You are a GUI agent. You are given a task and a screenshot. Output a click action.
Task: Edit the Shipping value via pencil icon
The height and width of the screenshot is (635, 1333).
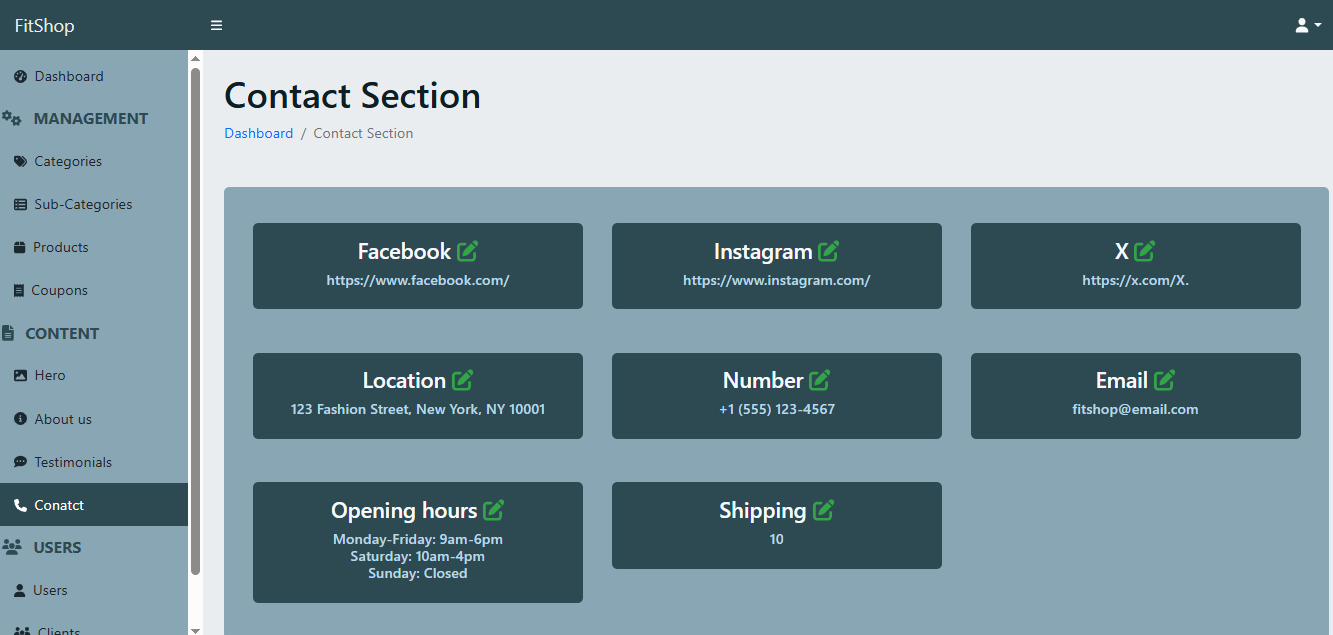pos(823,510)
